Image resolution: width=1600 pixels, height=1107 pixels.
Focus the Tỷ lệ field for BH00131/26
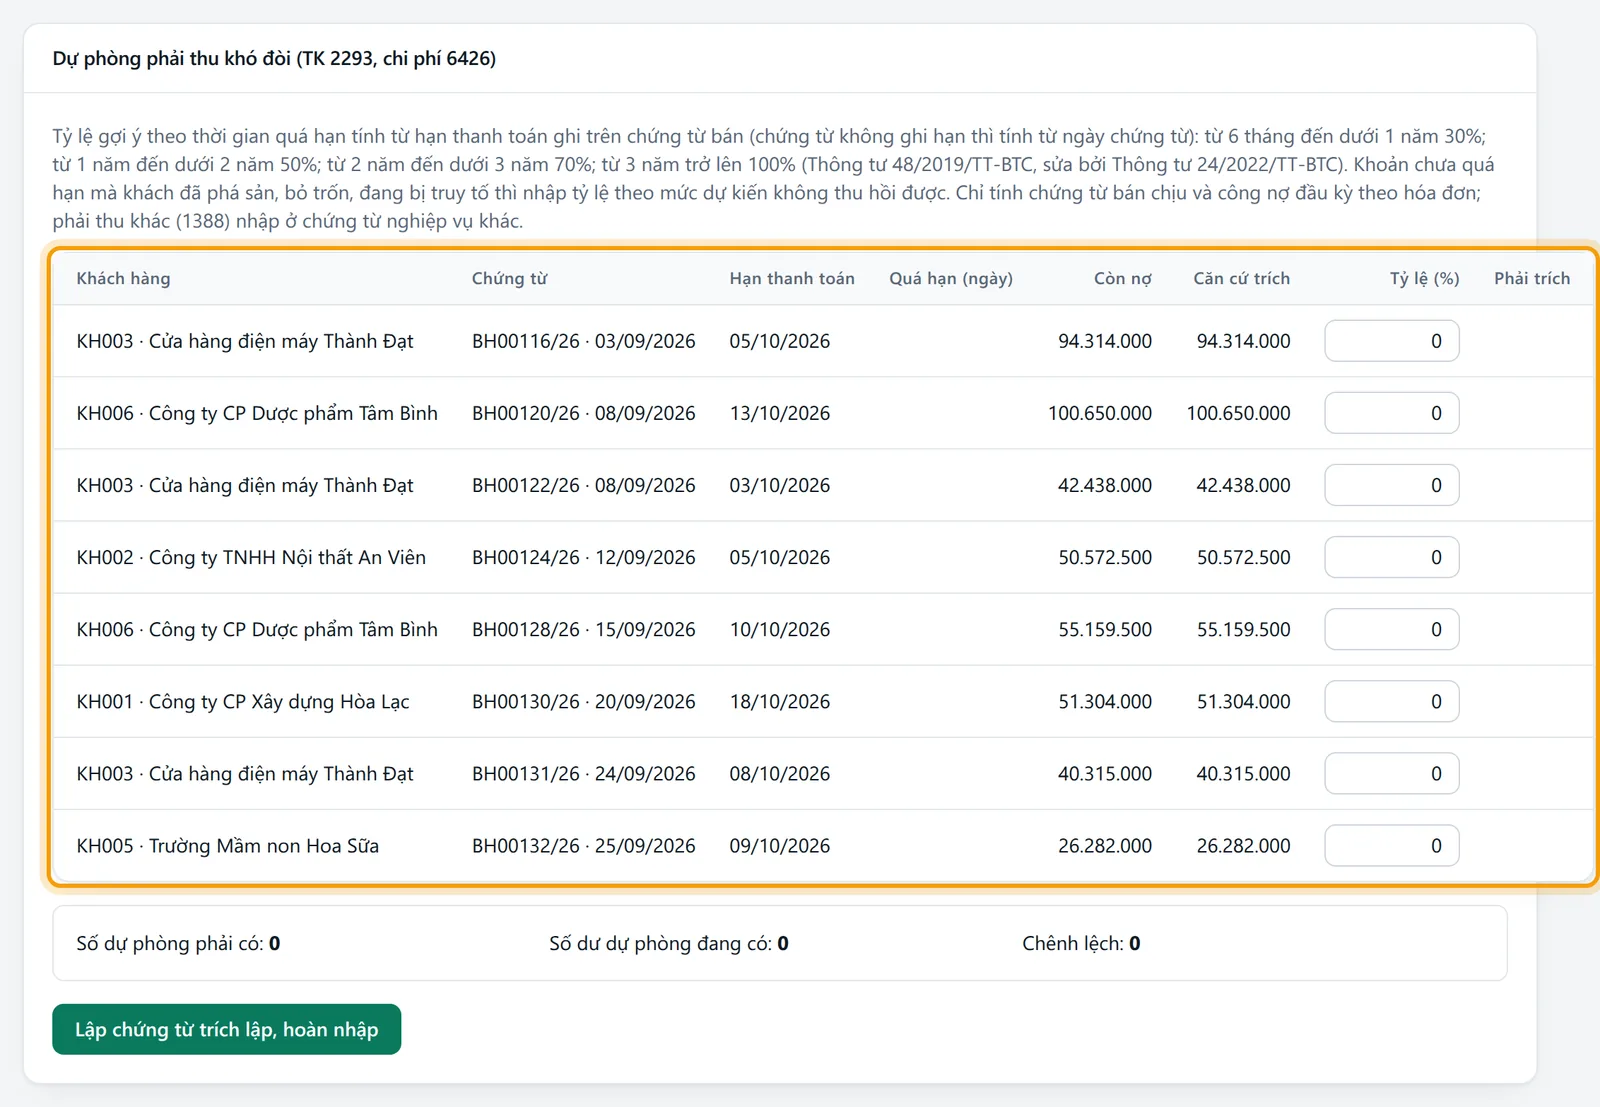coord(1391,773)
